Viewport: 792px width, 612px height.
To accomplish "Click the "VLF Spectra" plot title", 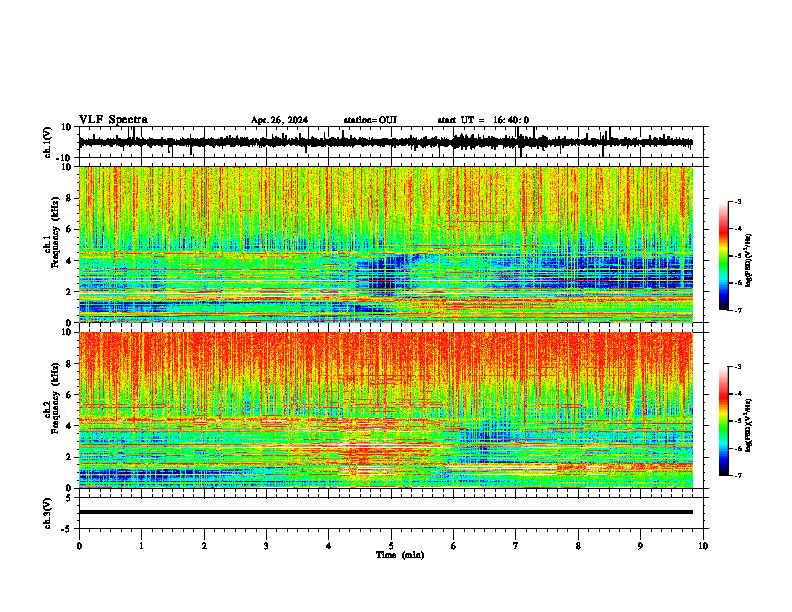I will [113, 120].
